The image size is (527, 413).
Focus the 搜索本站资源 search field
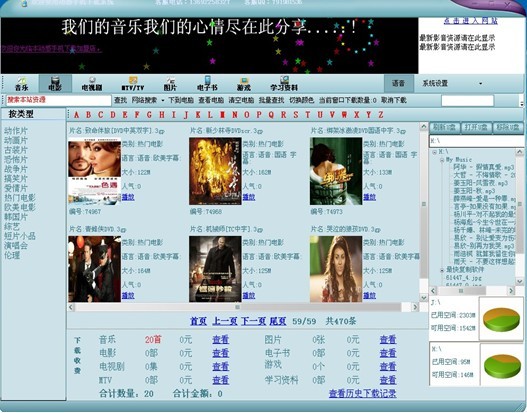58,100
